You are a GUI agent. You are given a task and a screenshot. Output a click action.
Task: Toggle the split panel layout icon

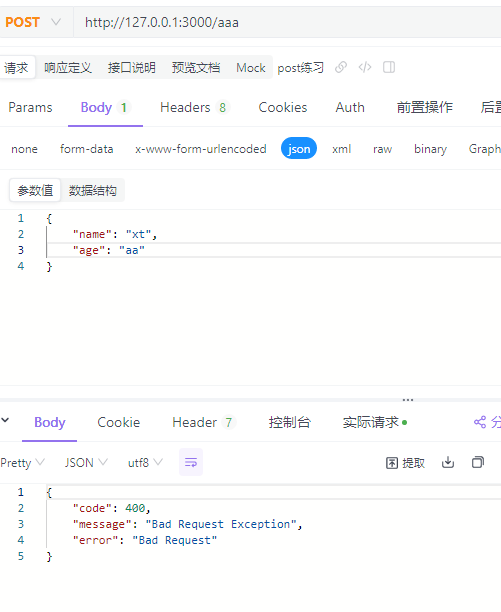tap(389, 68)
